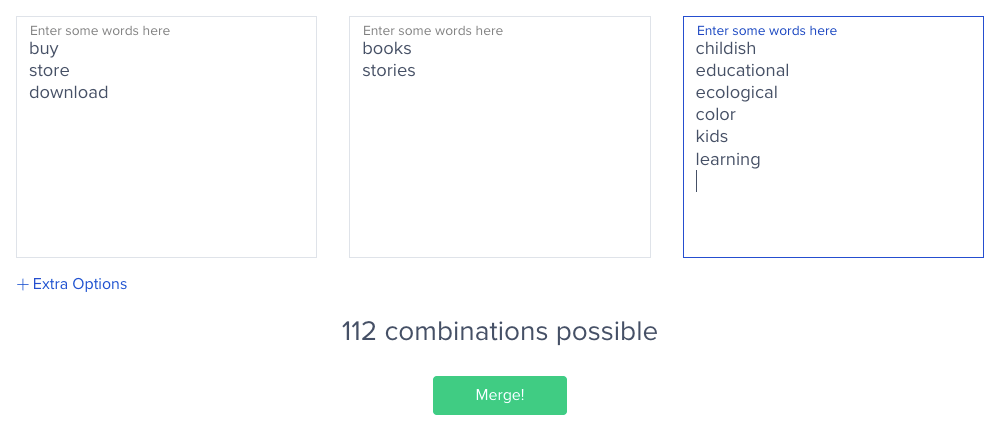Screen dimensions: 1007x432
Task: Click blank space below "stories" in middle box
Action: coord(499,170)
